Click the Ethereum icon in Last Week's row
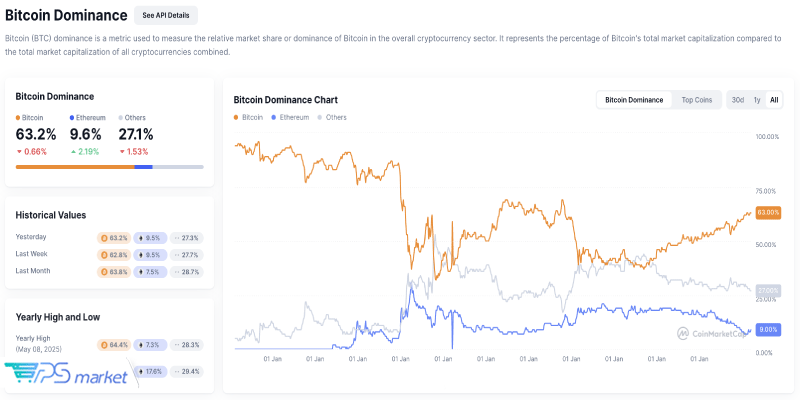The width and height of the screenshot is (800, 400). (x=141, y=255)
